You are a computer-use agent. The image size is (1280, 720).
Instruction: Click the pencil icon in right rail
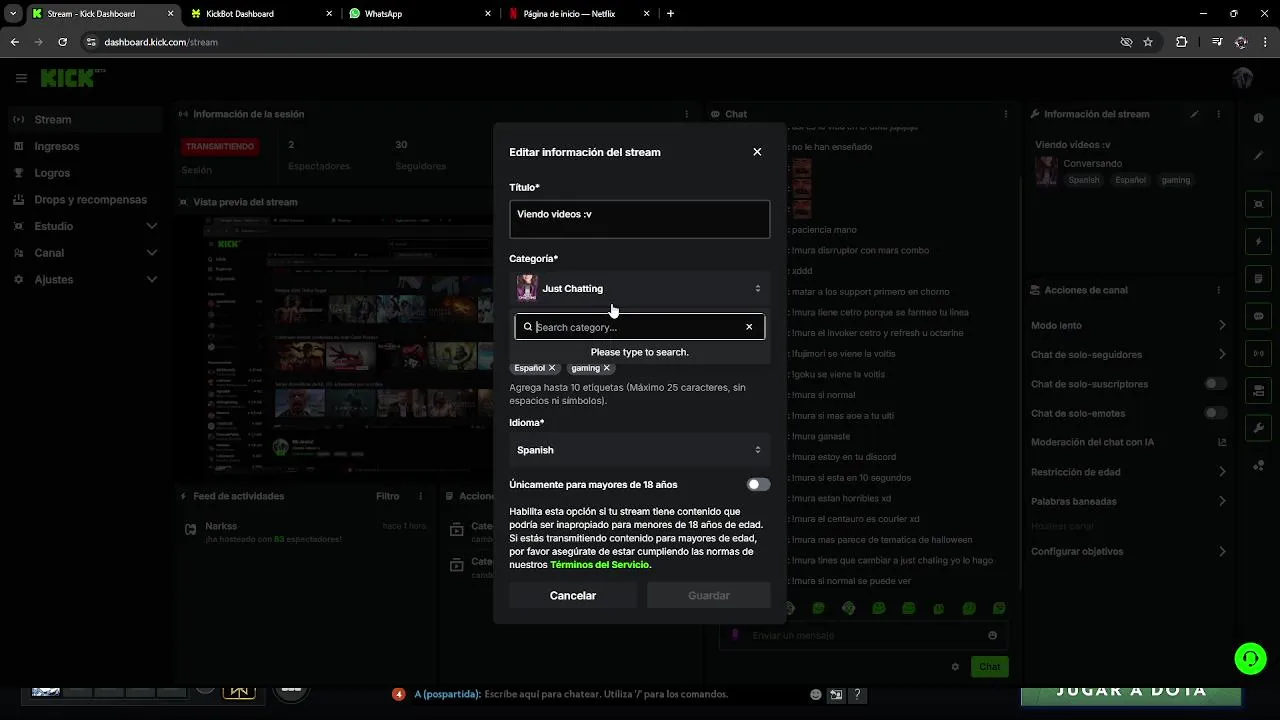pyautogui.click(x=1259, y=156)
